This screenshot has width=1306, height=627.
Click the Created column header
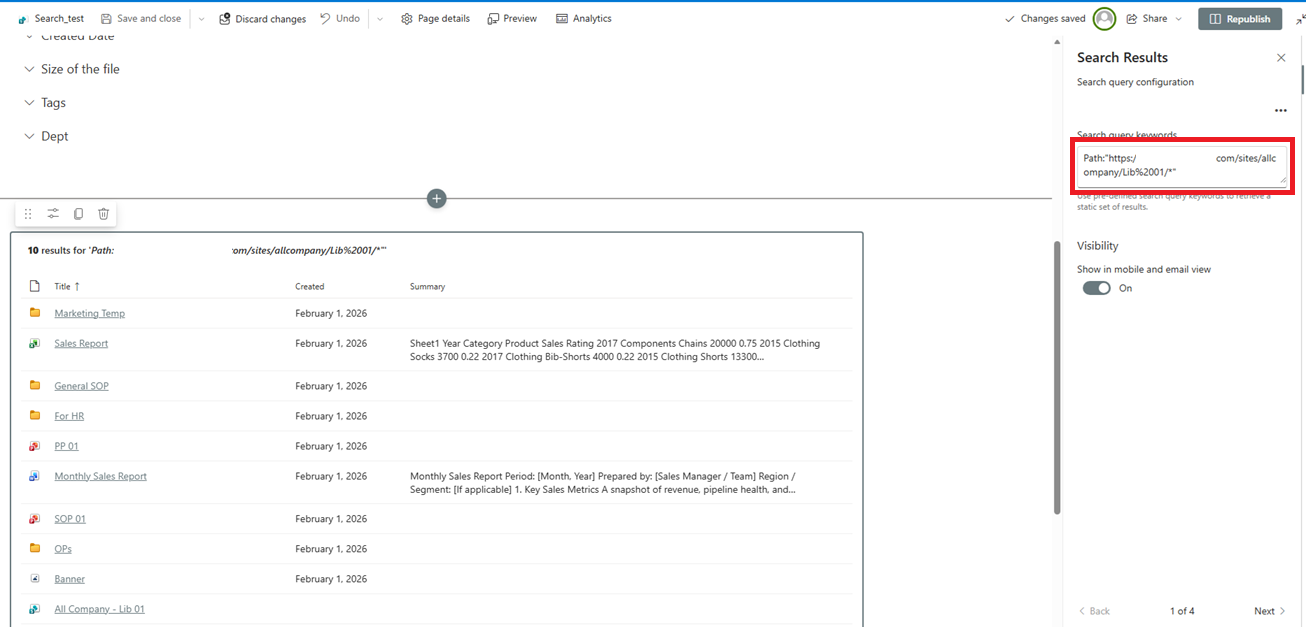[x=310, y=287]
